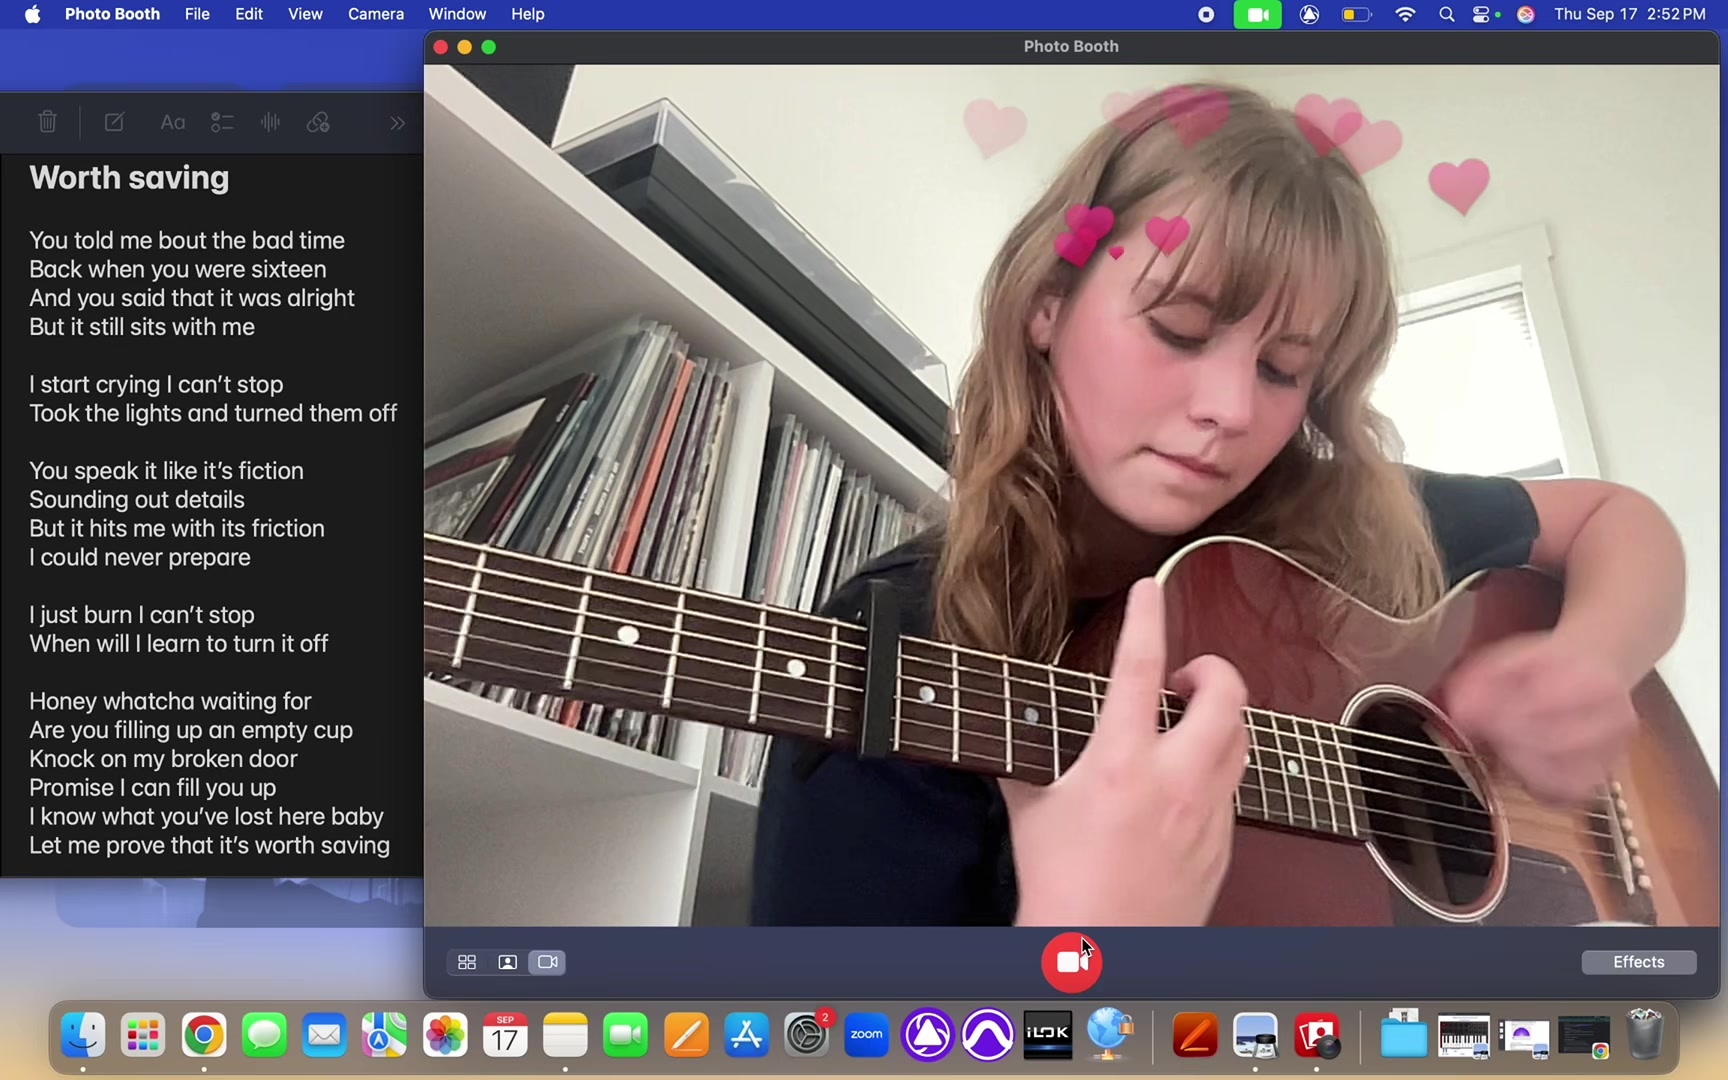Open Messages from the Dock
The width and height of the screenshot is (1728, 1080).
tap(264, 1035)
